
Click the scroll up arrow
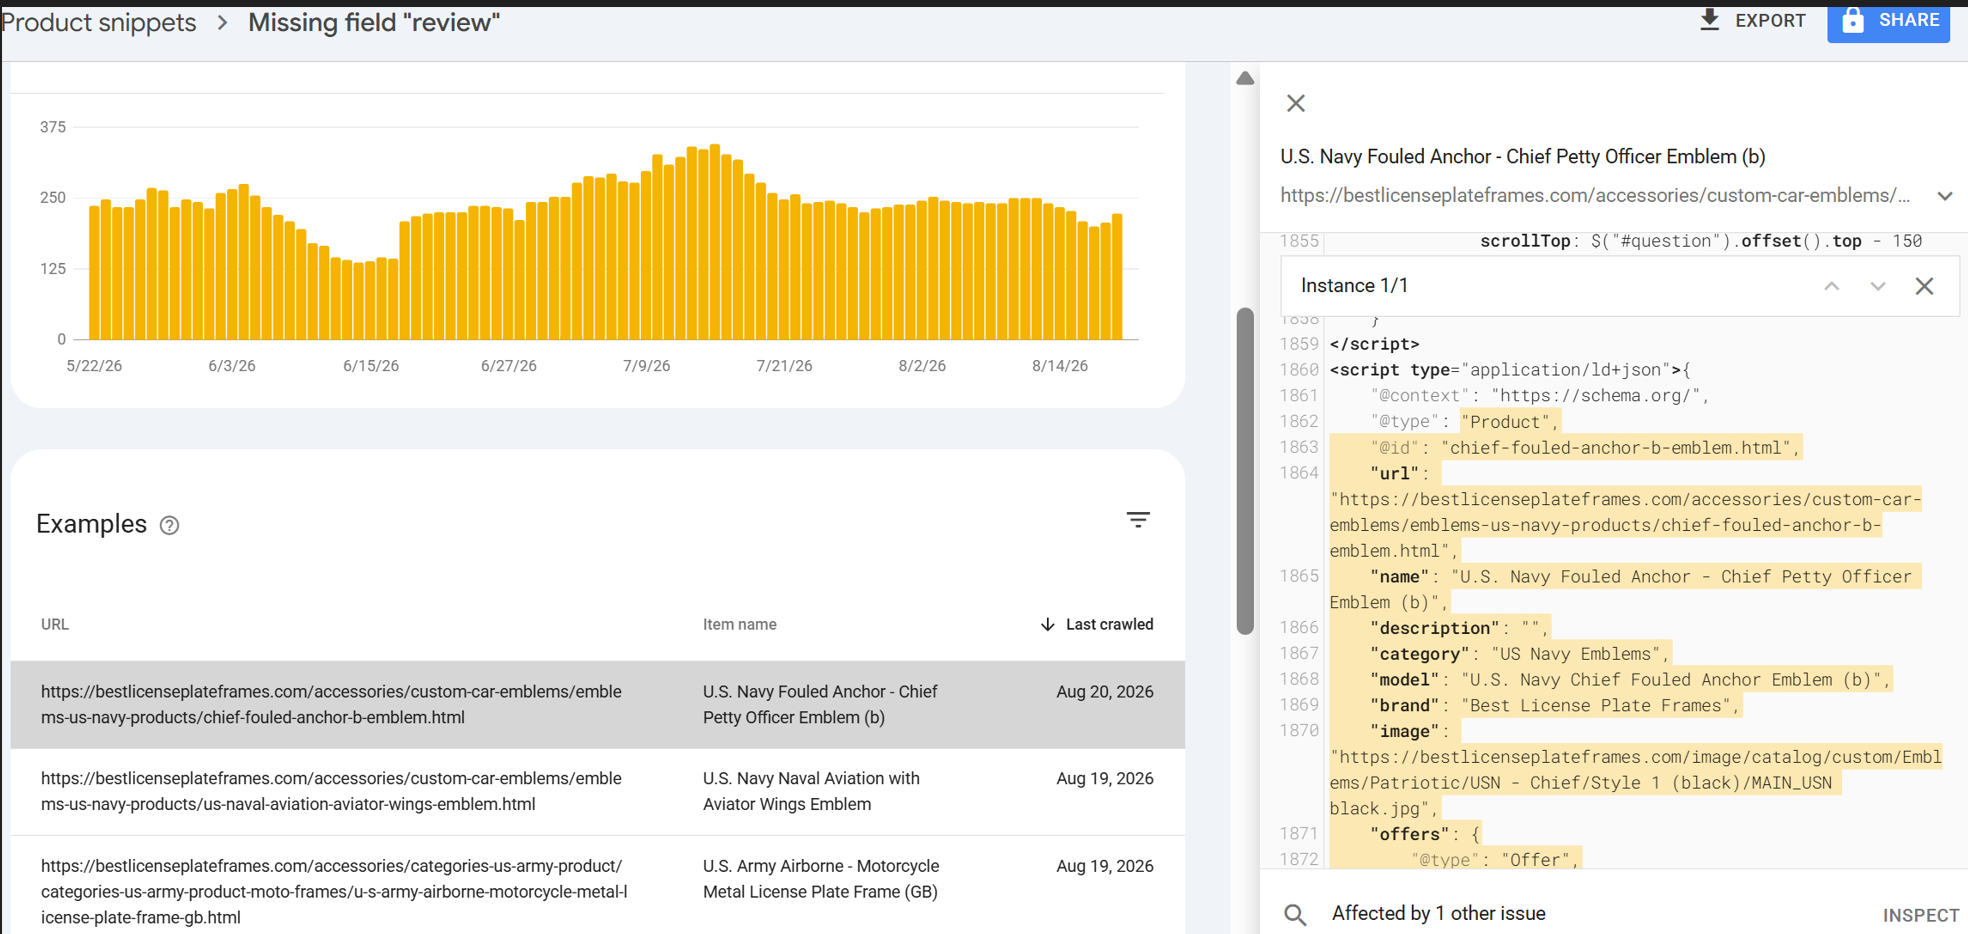click(x=1245, y=78)
